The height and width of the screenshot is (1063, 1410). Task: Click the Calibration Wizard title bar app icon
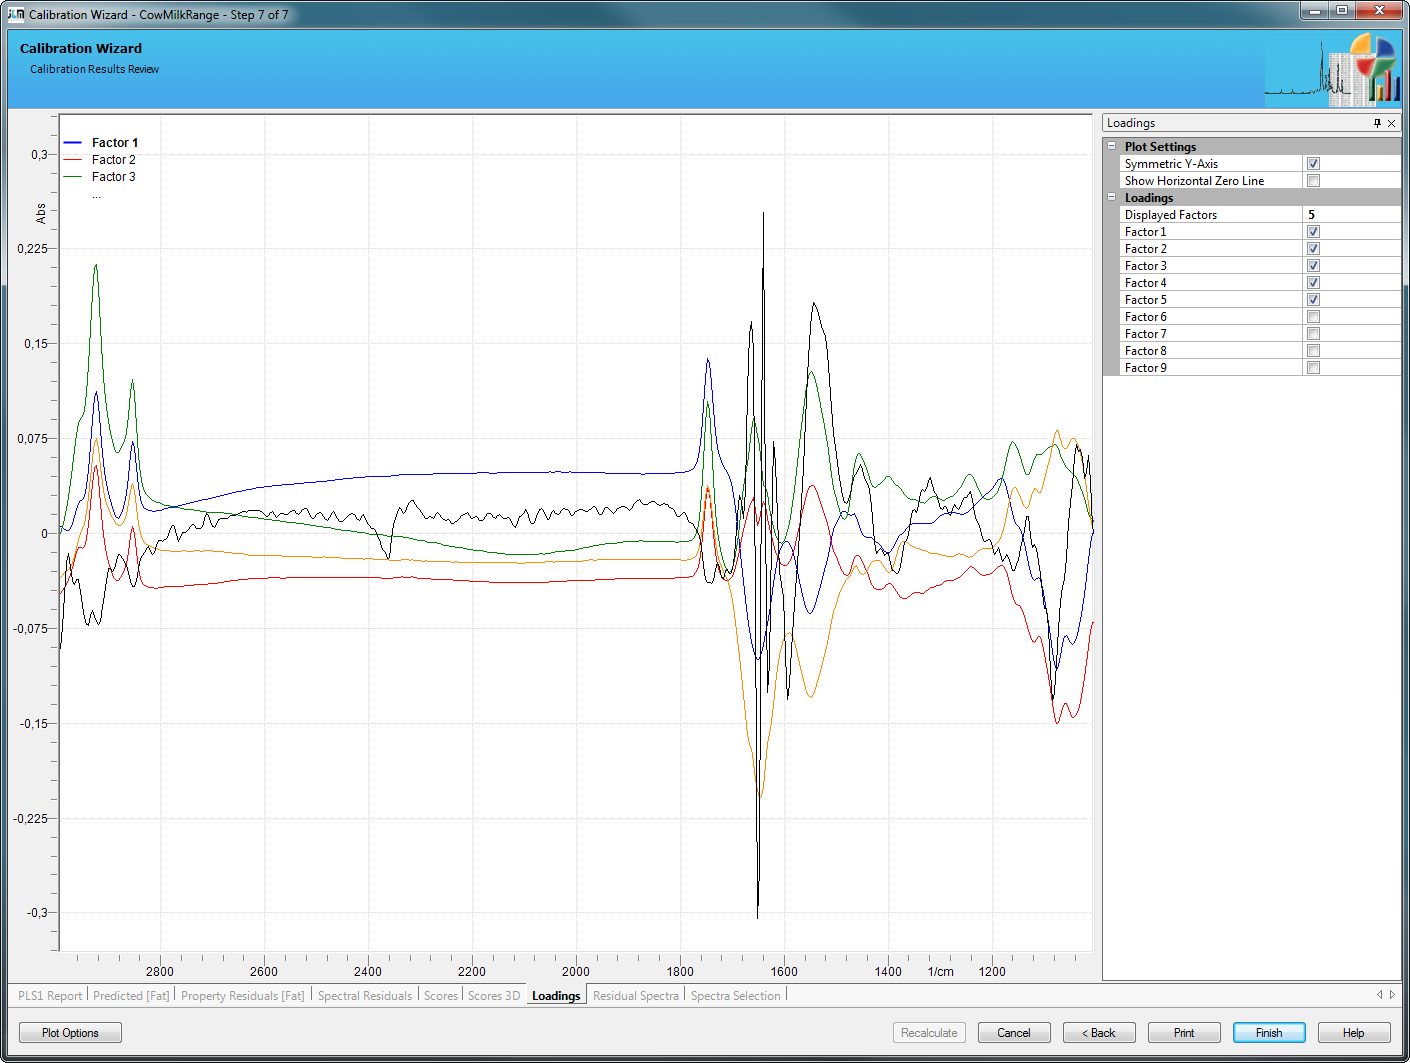pyautogui.click(x=15, y=14)
